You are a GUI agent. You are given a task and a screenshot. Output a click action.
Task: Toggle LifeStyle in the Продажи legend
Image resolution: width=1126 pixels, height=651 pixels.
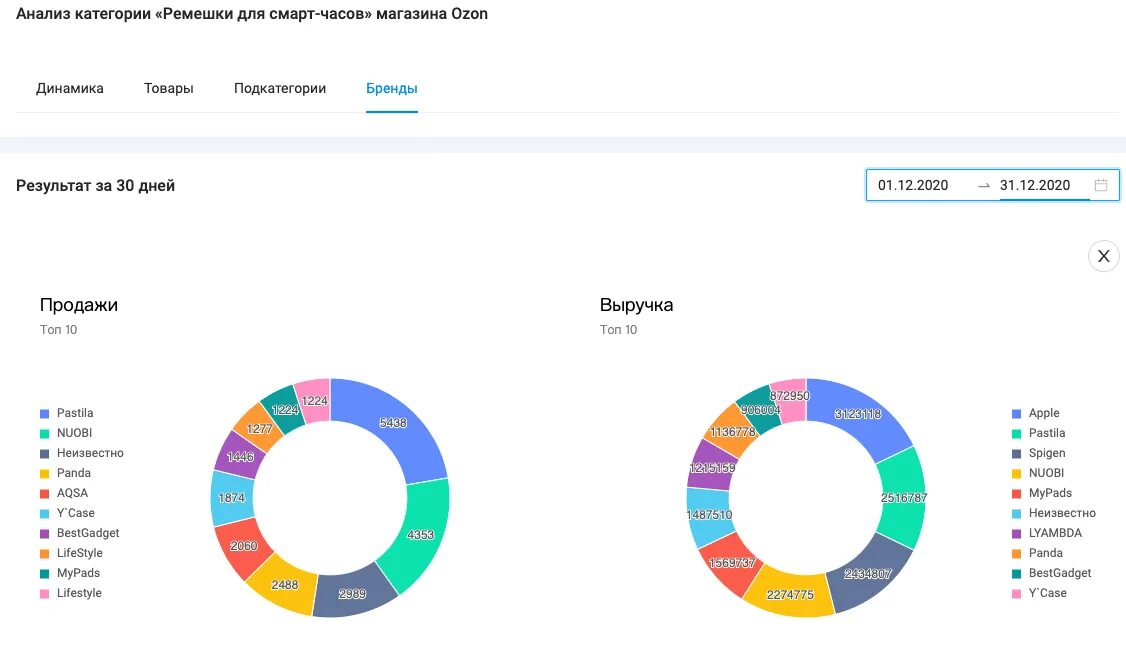pyautogui.click(x=71, y=553)
